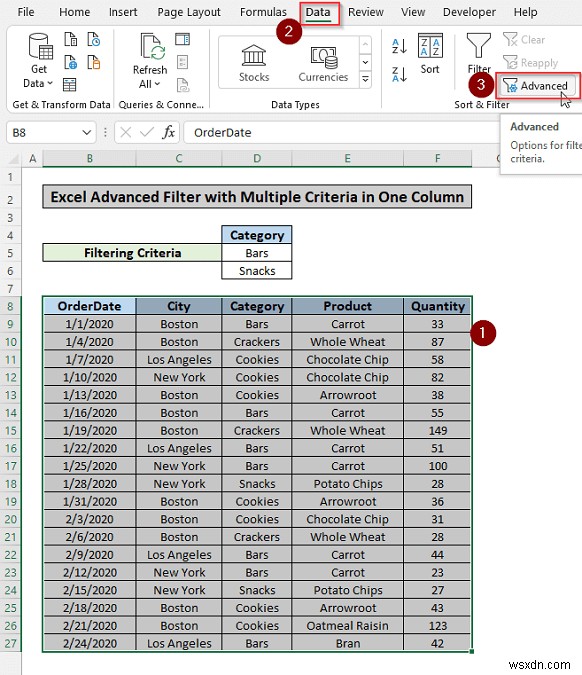Toggle the Filter funnel
This screenshot has width=582, height=675.
point(479,54)
